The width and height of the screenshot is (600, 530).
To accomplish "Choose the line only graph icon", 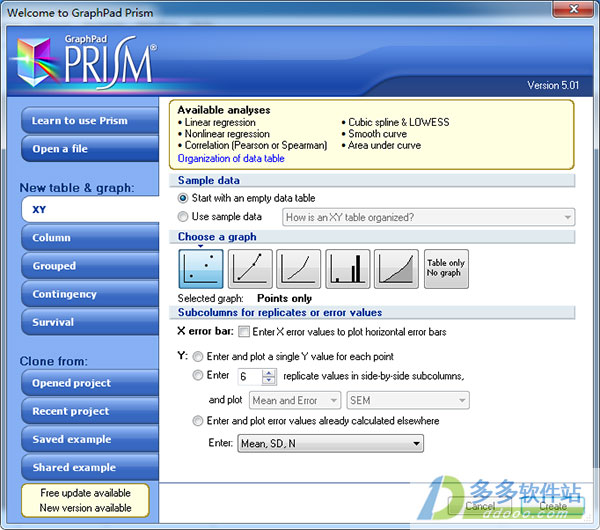I will [x=298, y=269].
